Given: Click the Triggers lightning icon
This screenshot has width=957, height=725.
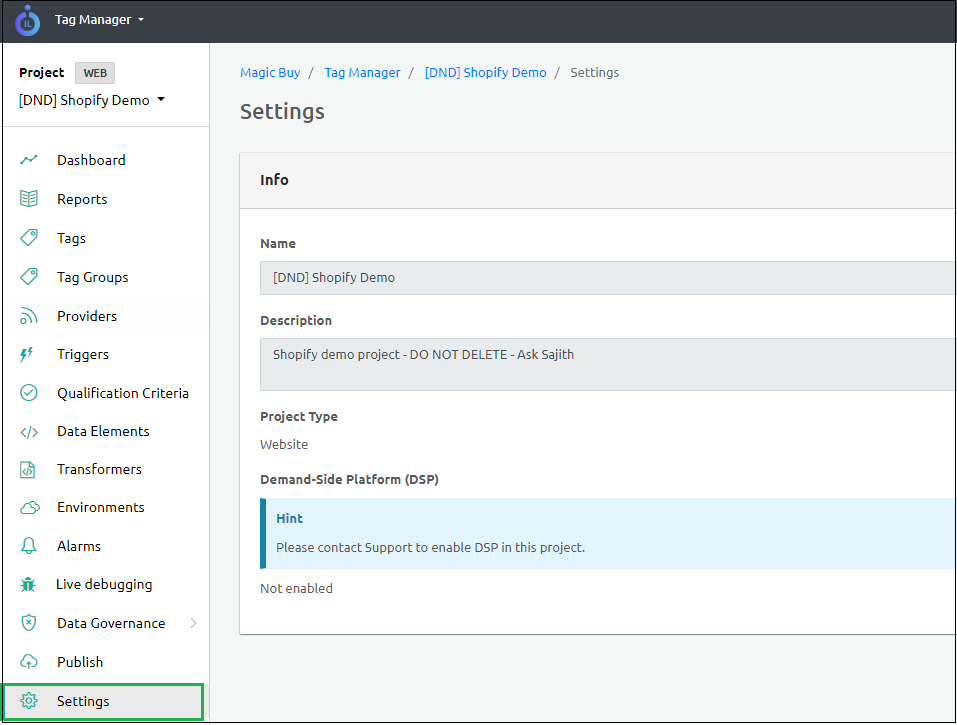Looking at the screenshot, I should tap(28, 355).
